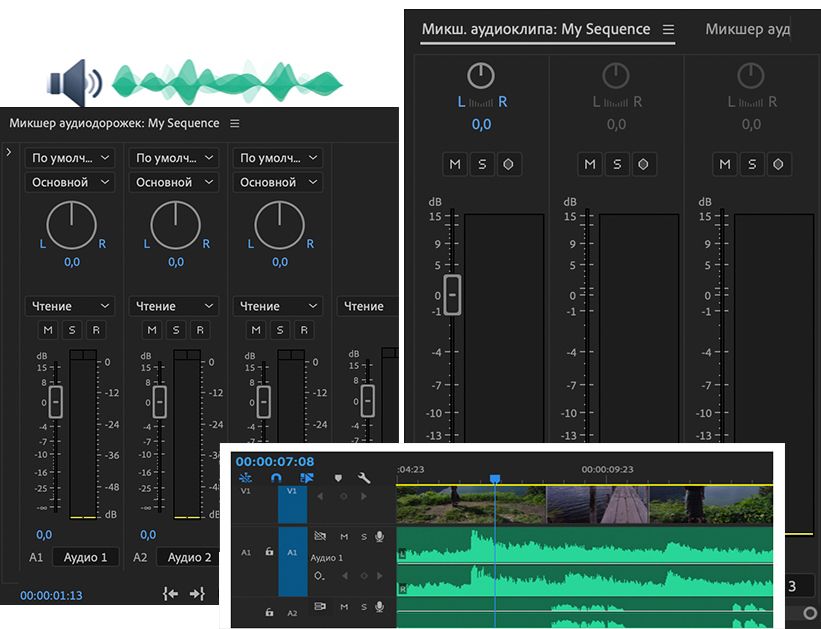The height and width of the screenshot is (629, 821).
Task: Mute first channel in Clip Mixer
Action: (455, 164)
